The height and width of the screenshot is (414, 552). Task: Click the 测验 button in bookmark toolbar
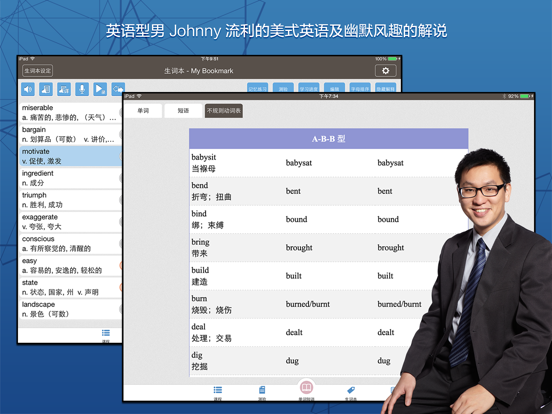tap(283, 88)
